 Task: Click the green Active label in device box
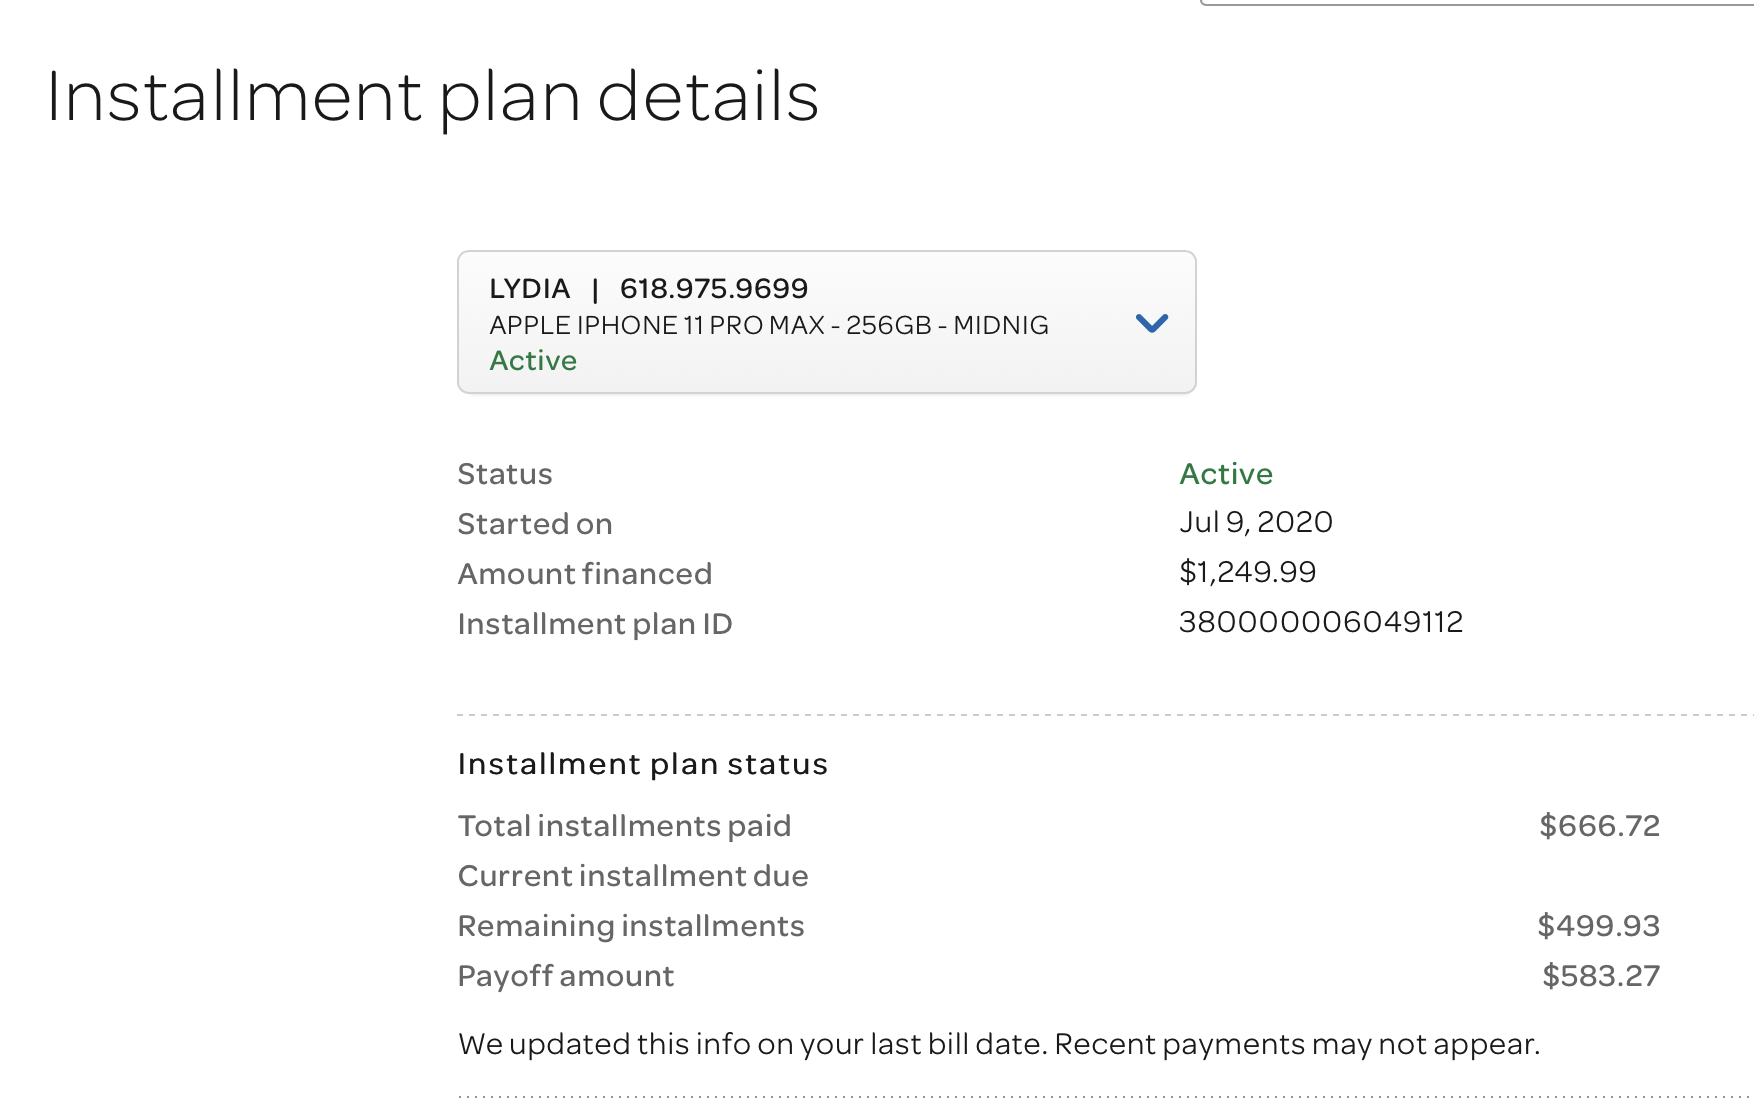(x=533, y=360)
